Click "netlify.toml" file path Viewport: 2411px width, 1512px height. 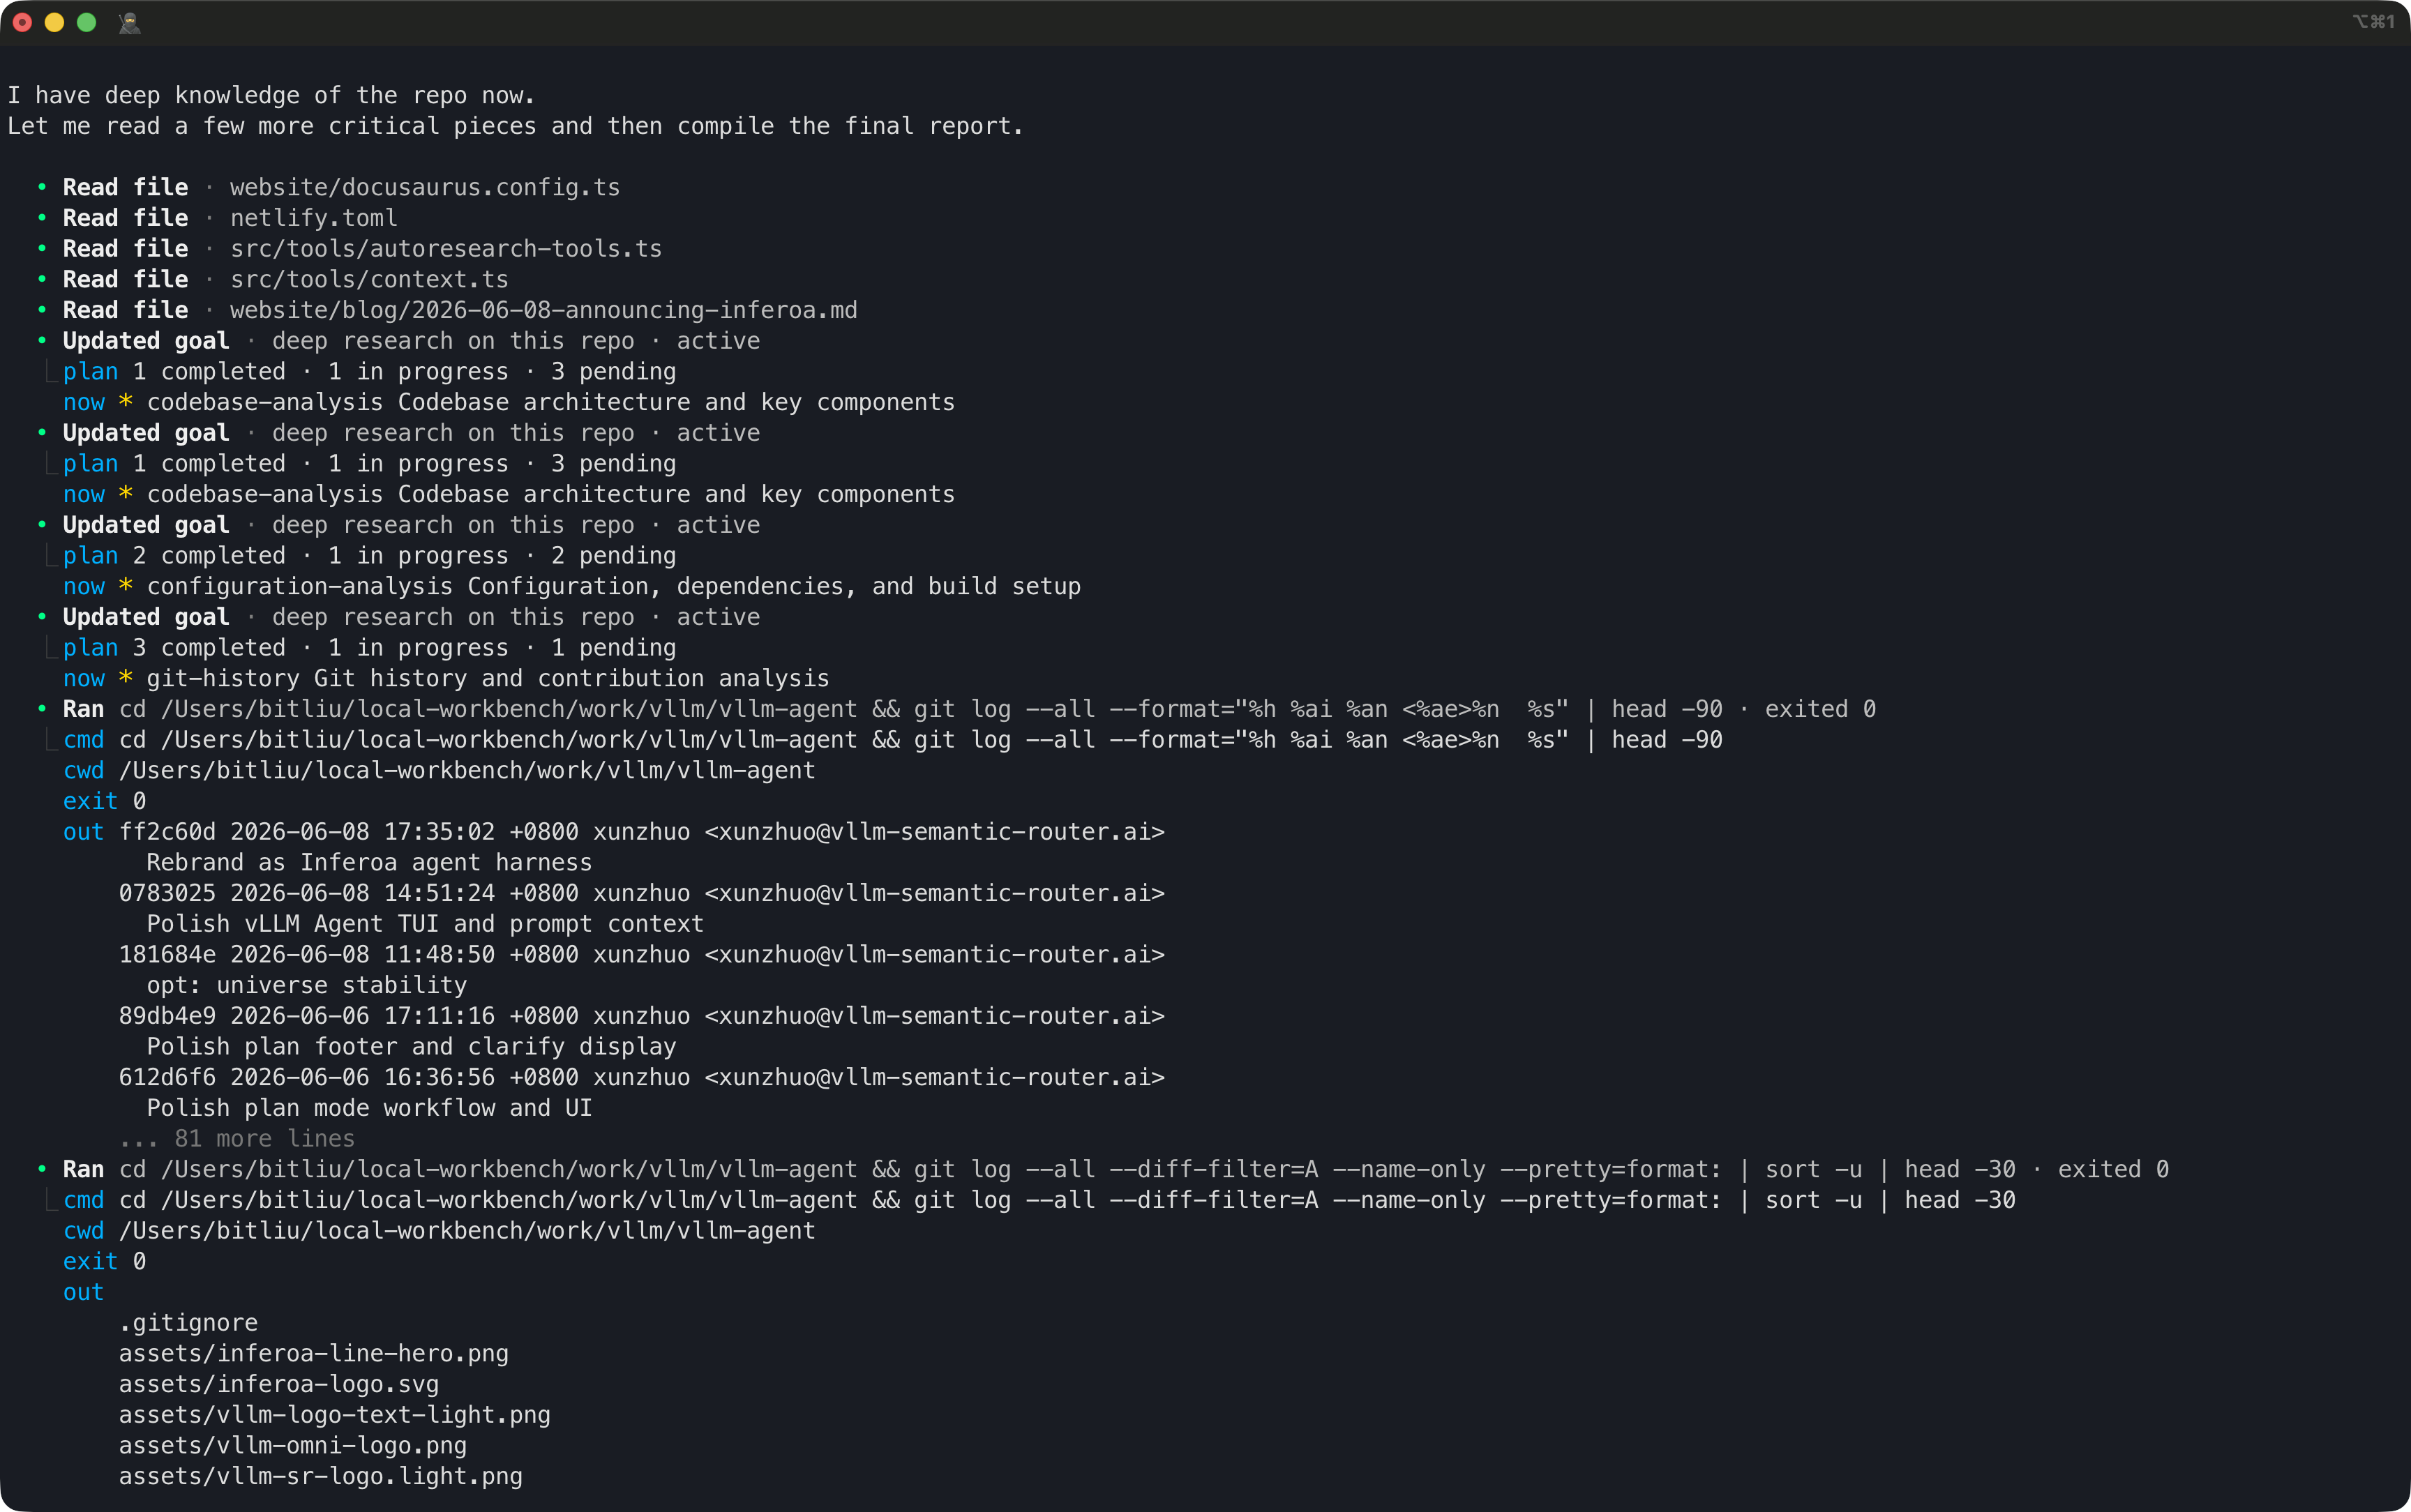pyautogui.click(x=313, y=218)
